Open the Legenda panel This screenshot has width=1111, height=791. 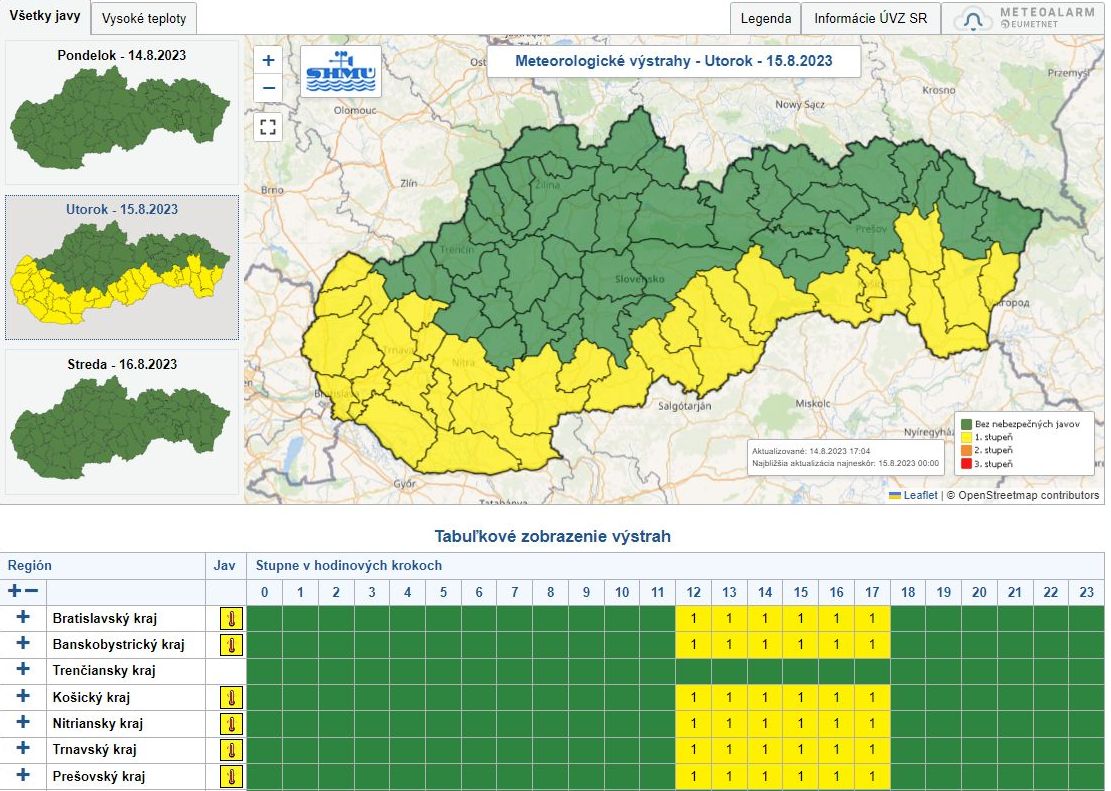766,19
